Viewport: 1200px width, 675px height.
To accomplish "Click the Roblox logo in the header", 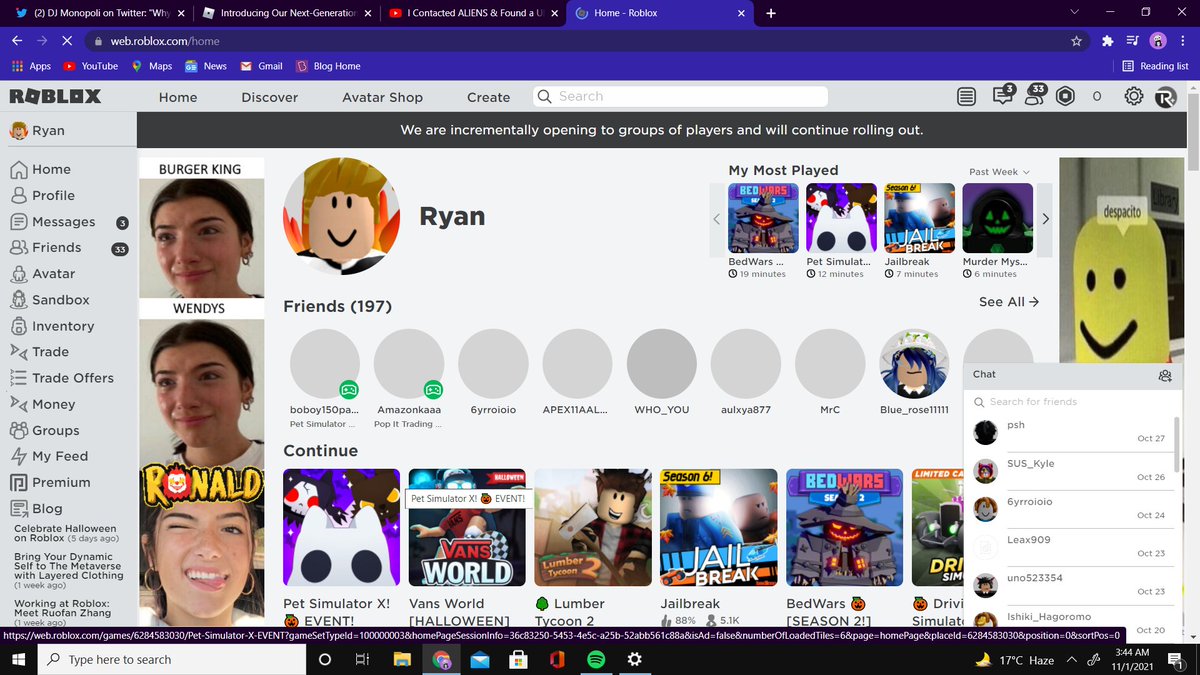I will pyautogui.click(x=56, y=97).
